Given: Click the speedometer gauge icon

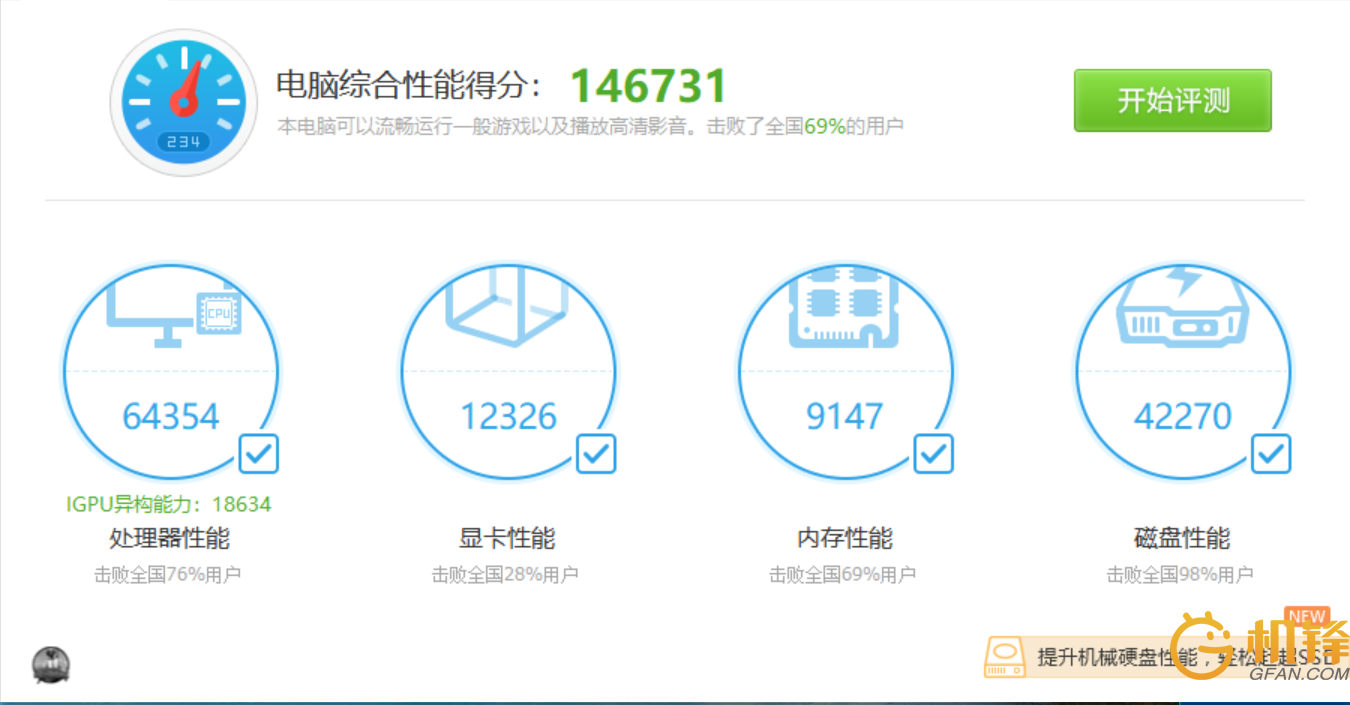Looking at the screenshot, I should coord(183,103).
